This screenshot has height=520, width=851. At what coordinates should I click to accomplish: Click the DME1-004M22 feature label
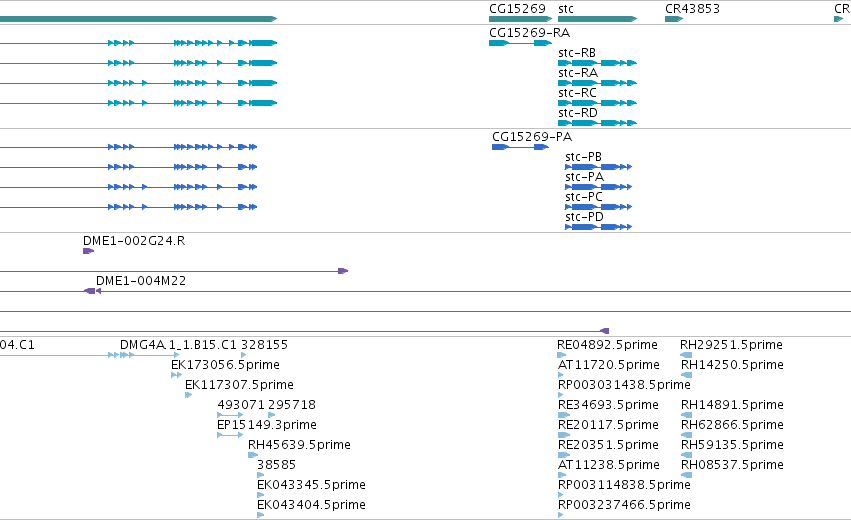click(x=141, y=281)
